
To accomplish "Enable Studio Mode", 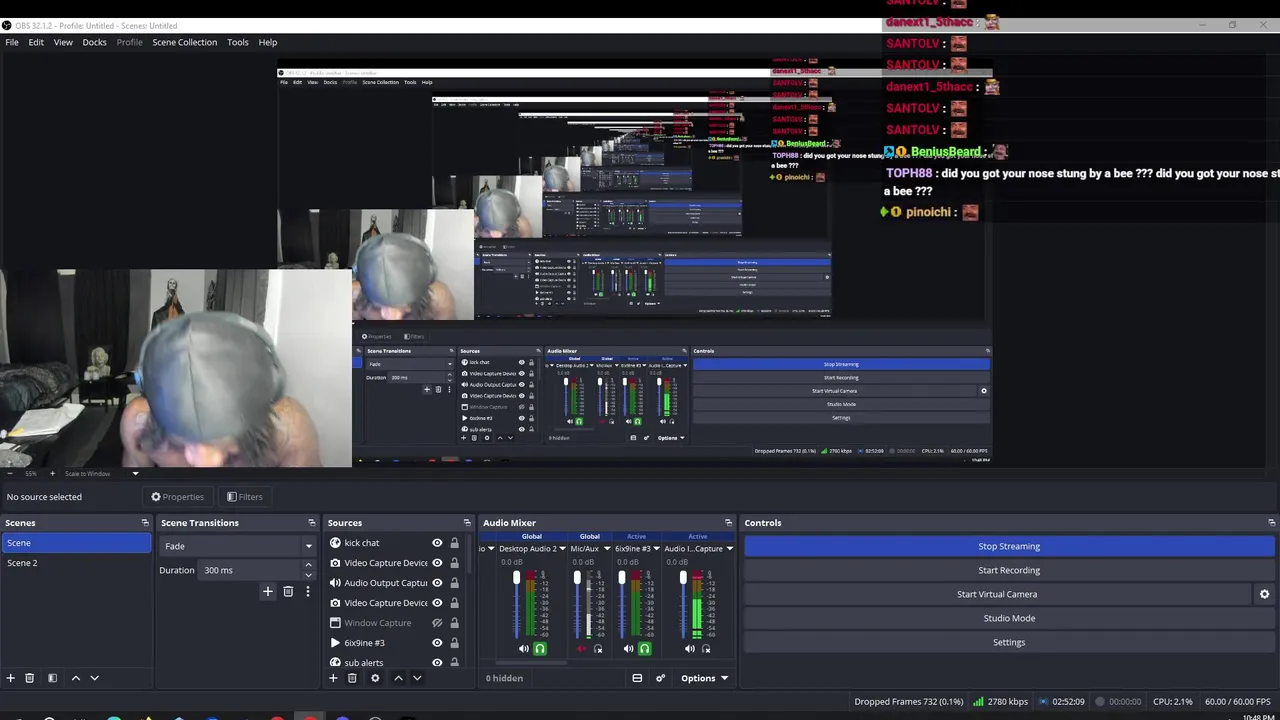I will pos(1009,618).
